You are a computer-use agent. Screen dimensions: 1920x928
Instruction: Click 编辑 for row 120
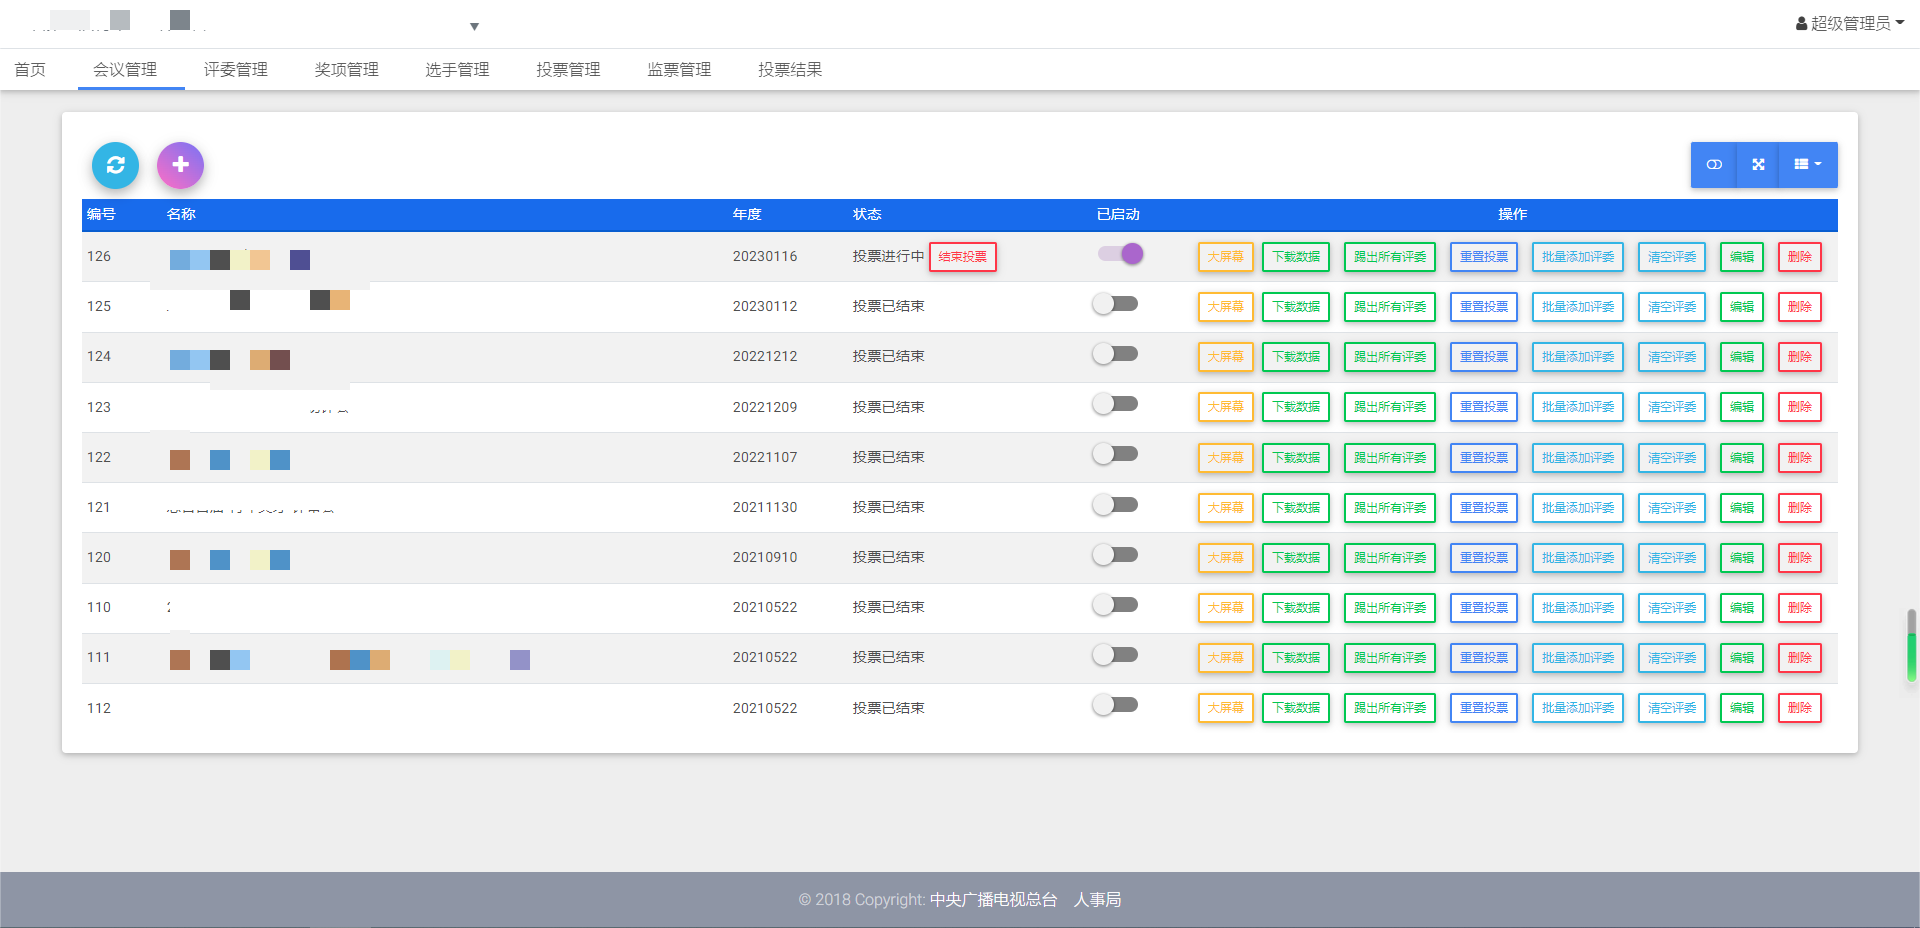[1742, 558]
